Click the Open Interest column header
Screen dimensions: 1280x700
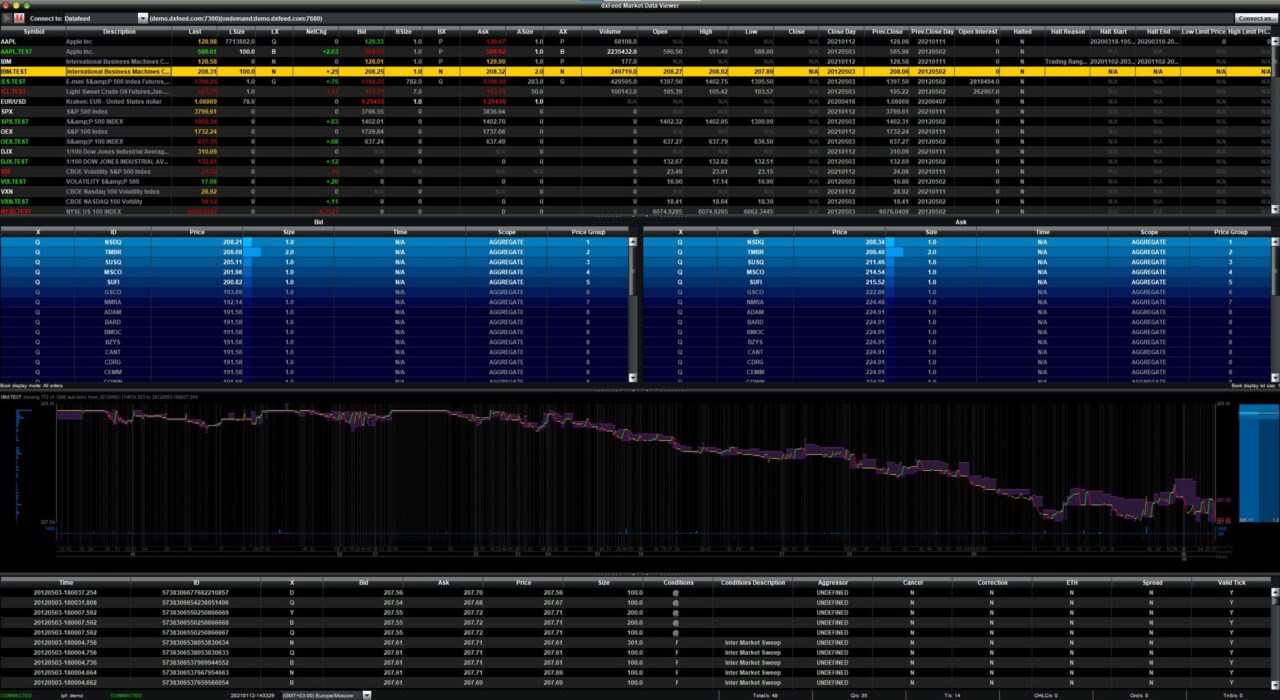click(x=979, y=31)
